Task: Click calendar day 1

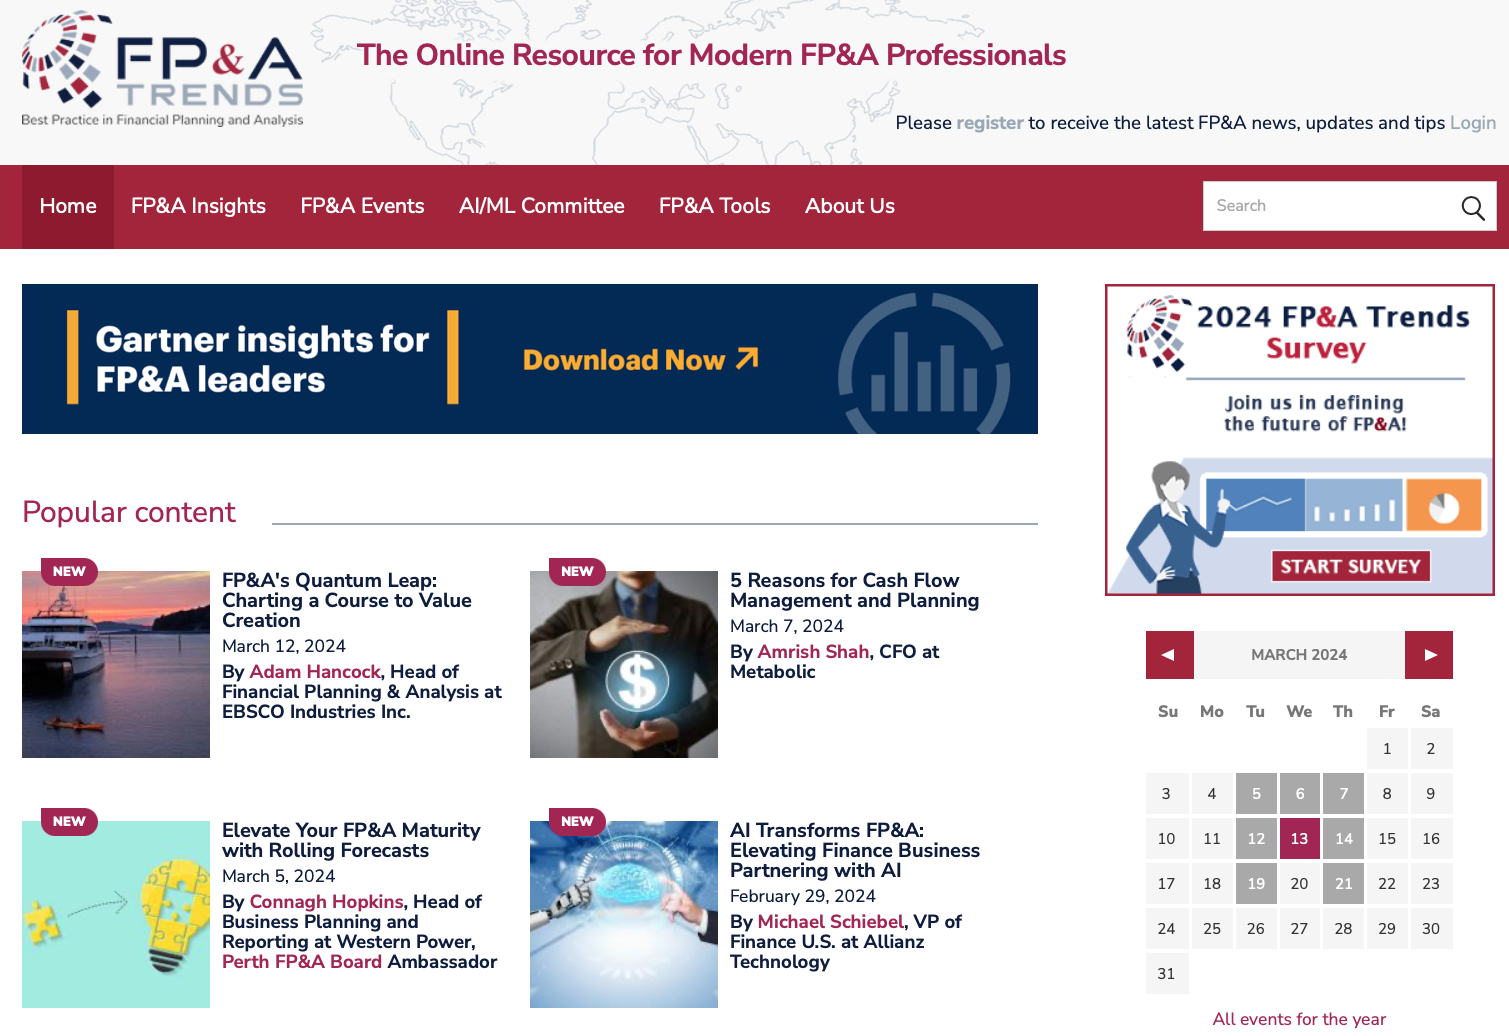Action: (x=1387, y=749)
